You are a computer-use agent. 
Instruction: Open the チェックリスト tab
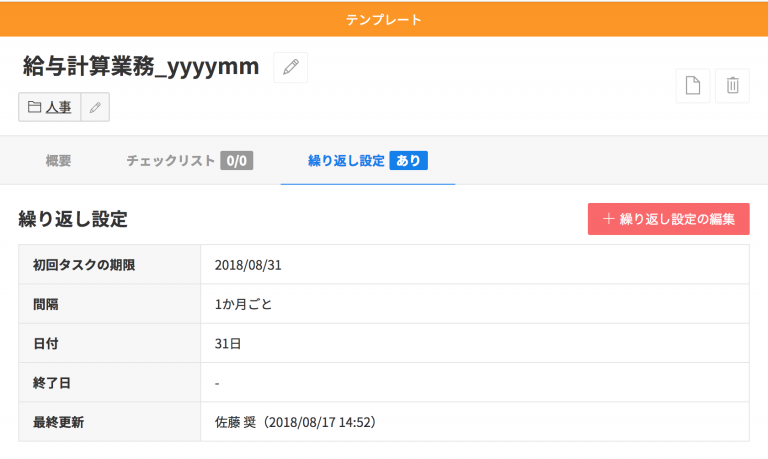point(190,161)
